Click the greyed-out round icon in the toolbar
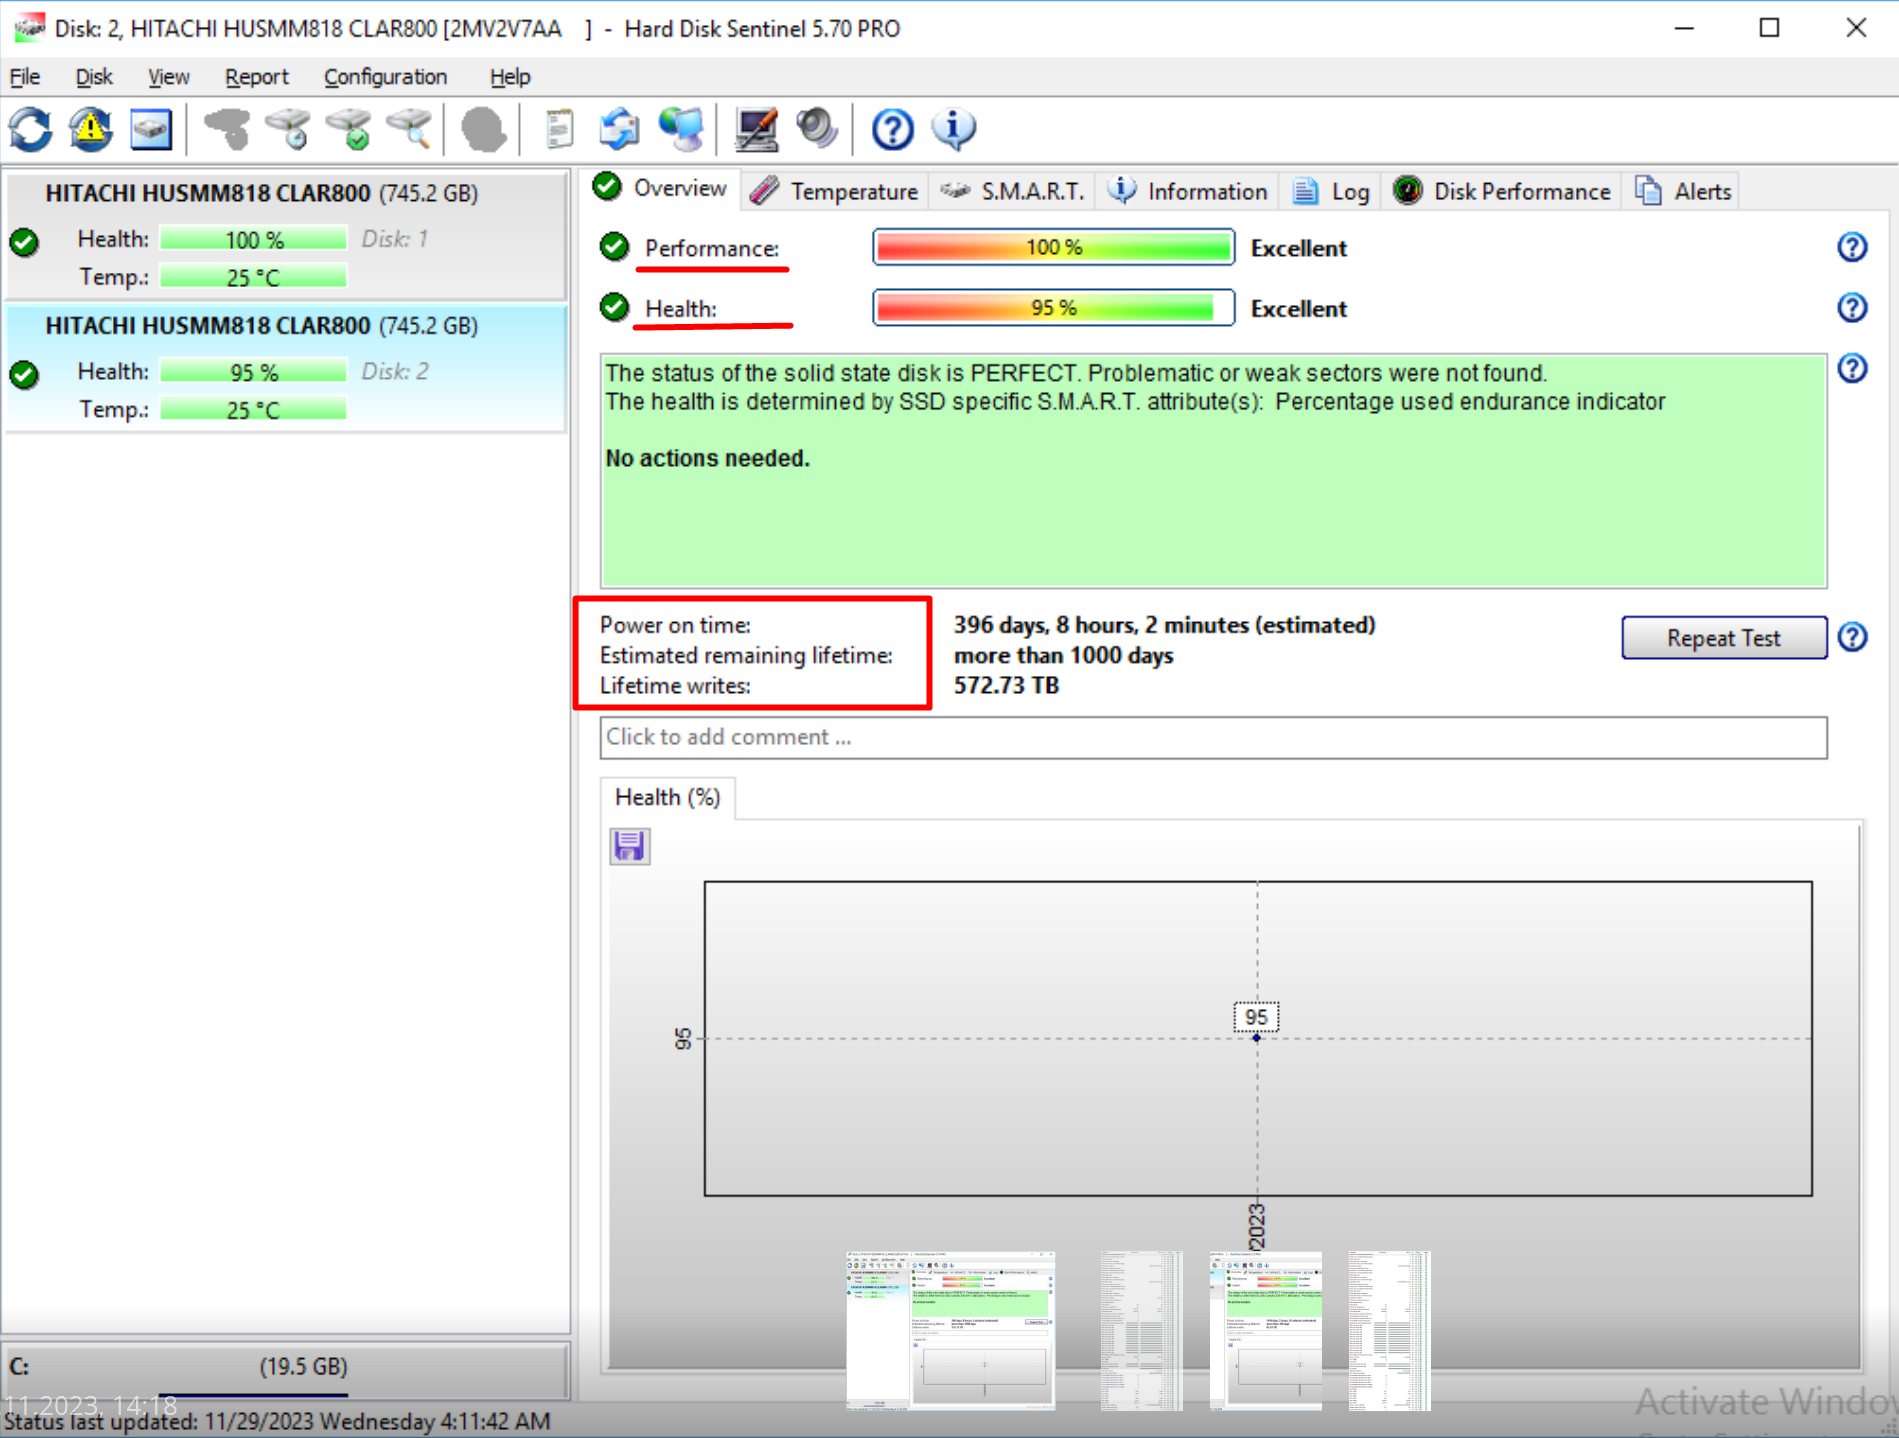 click(483, 130)
